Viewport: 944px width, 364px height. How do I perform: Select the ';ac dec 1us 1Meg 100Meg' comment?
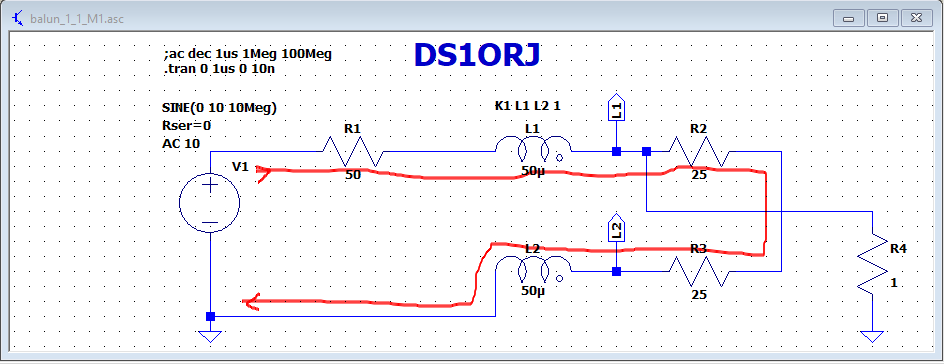tap(247, 54)
